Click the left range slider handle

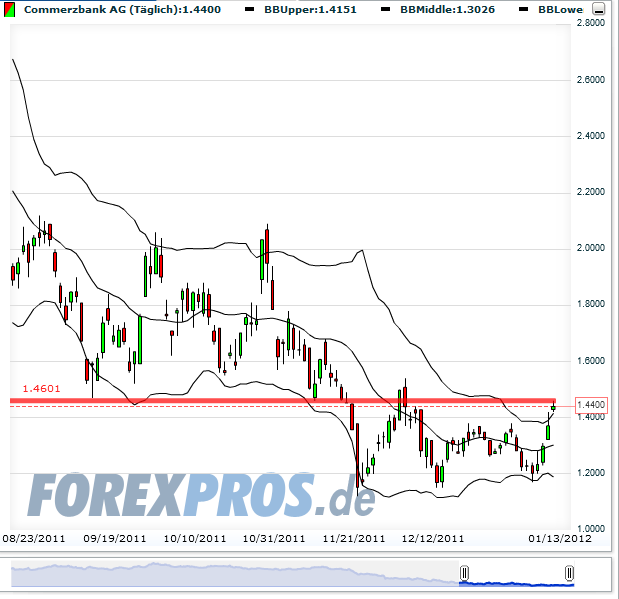tap(464, 573)
